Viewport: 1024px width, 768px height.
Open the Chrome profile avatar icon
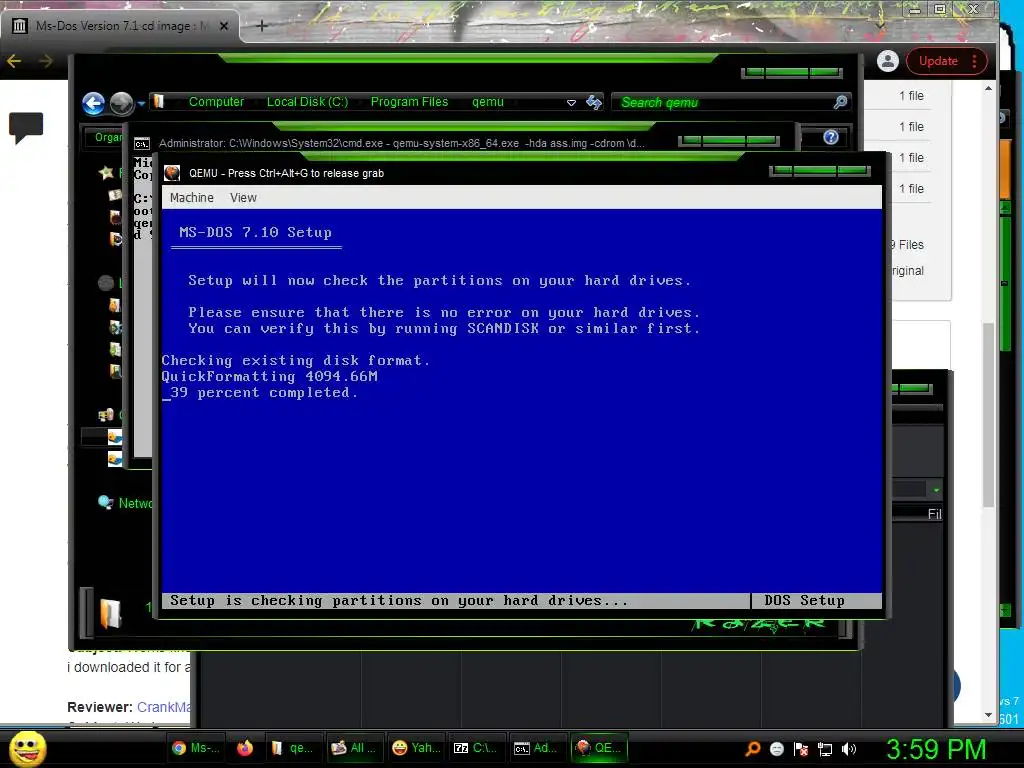pyautogui.click(x=888, y=61)
